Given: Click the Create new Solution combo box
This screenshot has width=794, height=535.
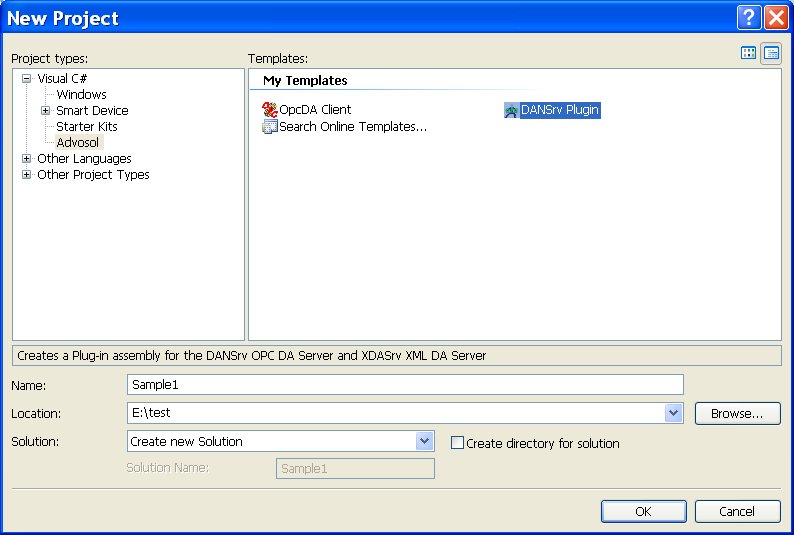Looking at the screenshot, I should (281, 441).
